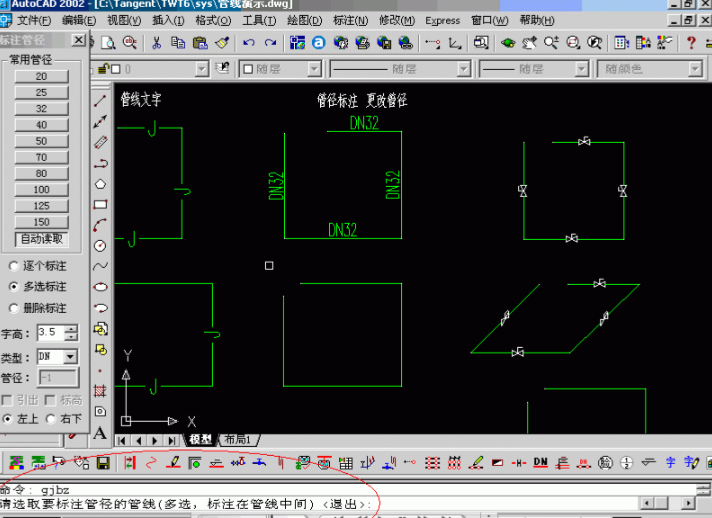
Task: Click the 字高 spinner arrows
Action: pyautogui.click(x=71, y=333)
